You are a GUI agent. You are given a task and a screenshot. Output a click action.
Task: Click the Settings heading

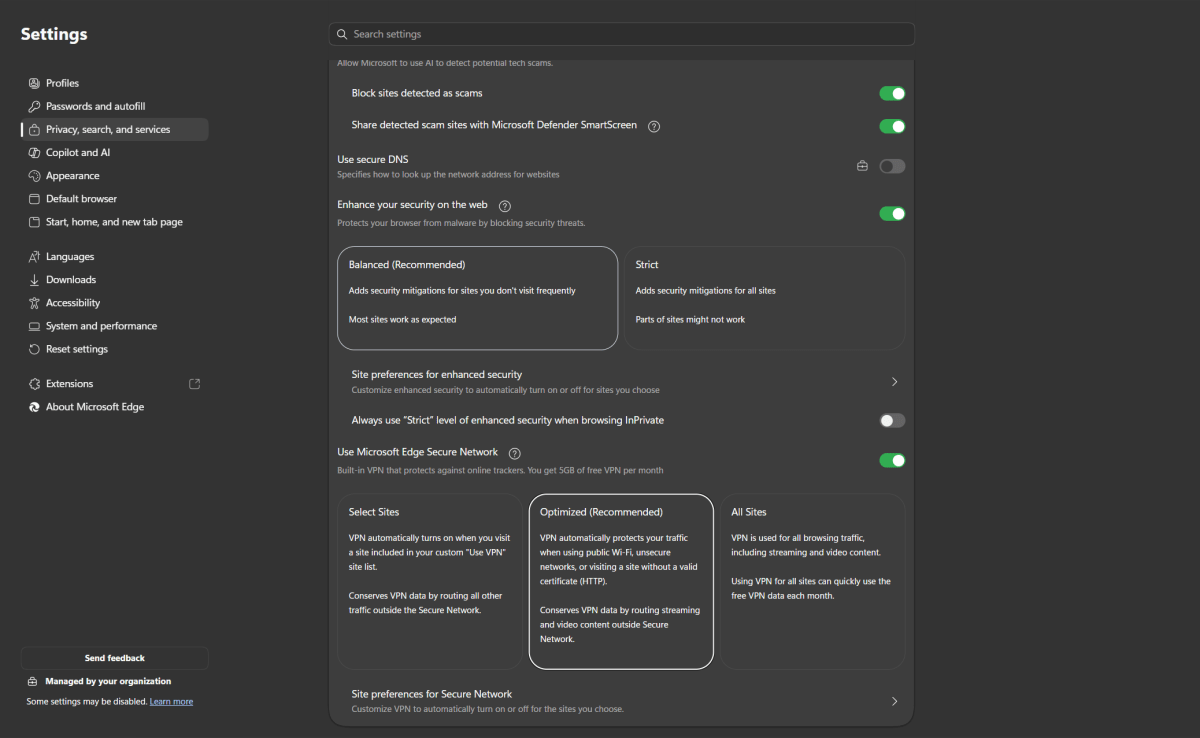pos(54,34)
